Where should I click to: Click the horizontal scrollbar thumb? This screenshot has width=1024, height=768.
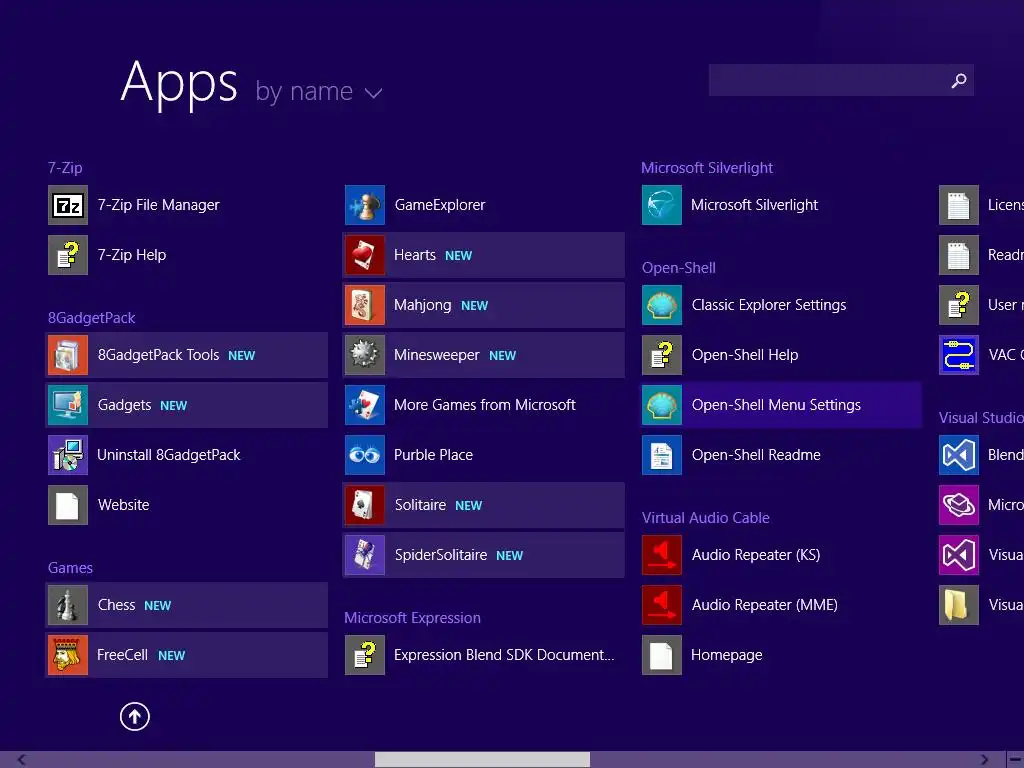click(x=482, y=760)
